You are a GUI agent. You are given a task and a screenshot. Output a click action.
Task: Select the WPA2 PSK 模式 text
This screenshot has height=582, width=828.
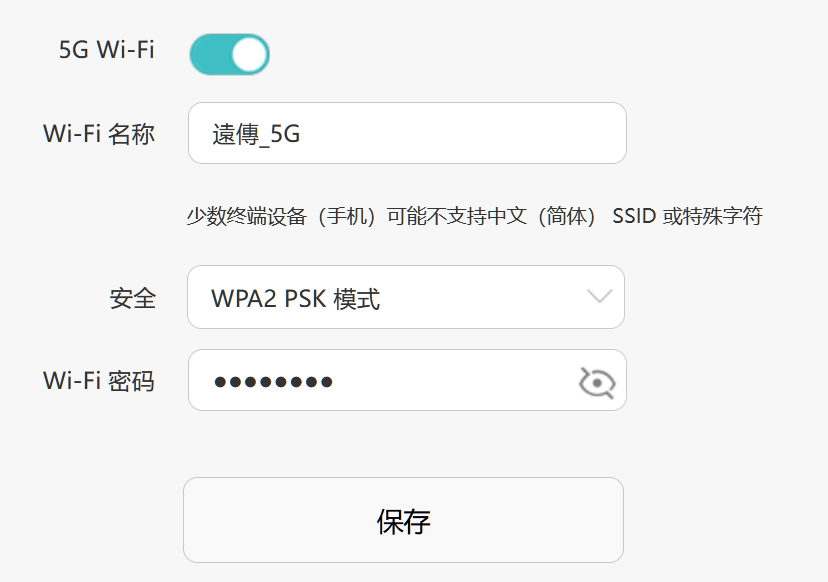(x=295, y=298)
